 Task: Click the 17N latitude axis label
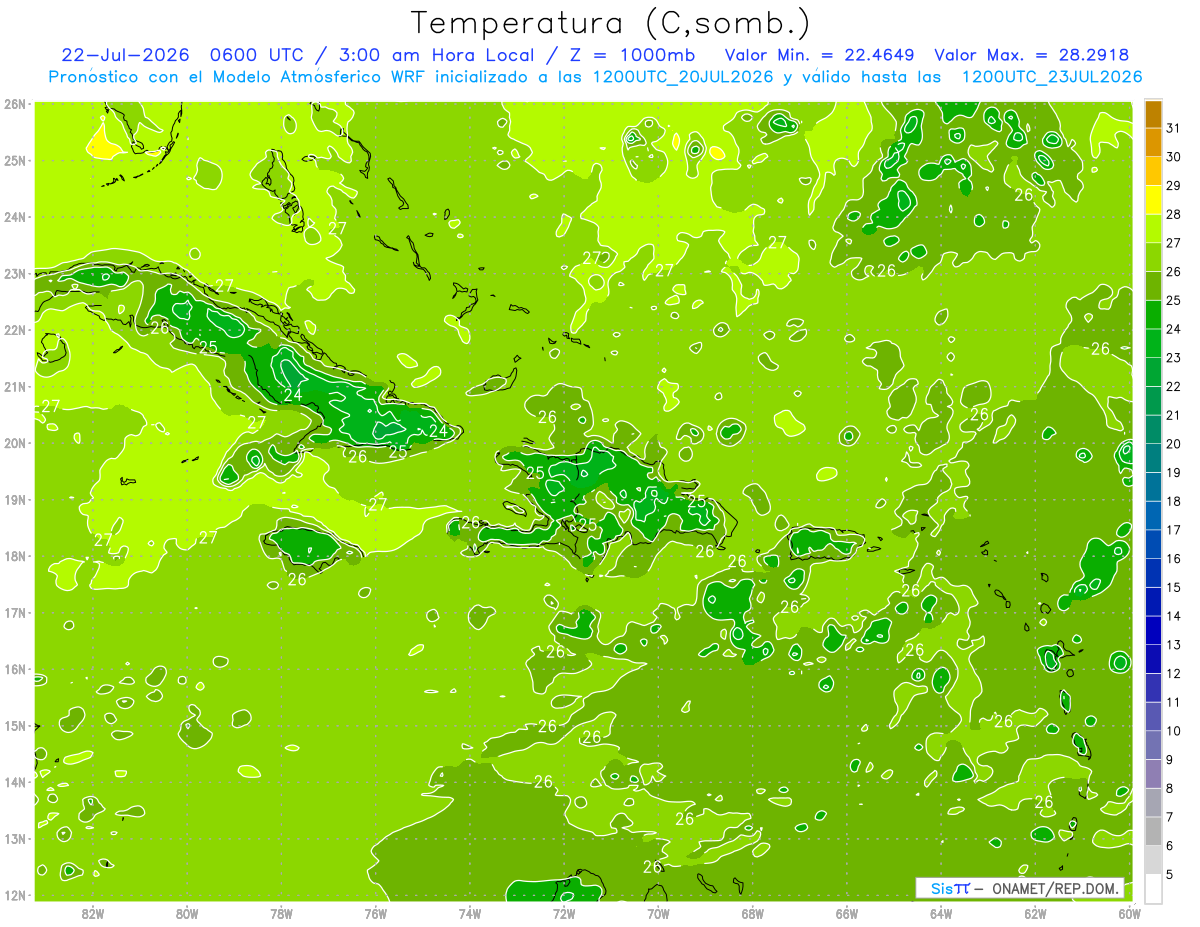[x=15, y=612]
